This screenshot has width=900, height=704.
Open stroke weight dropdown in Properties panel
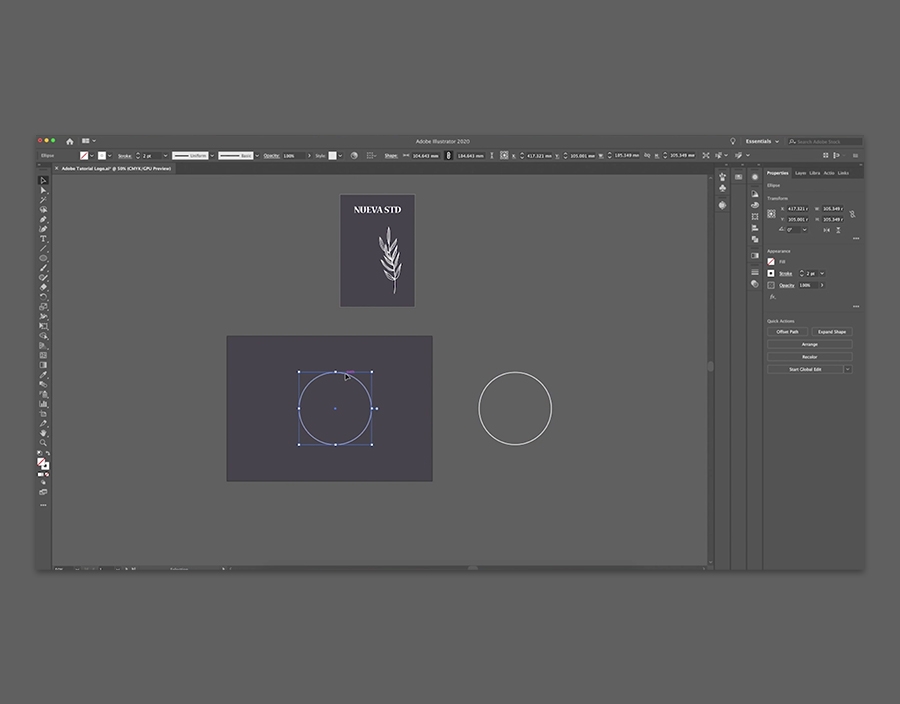822,274
